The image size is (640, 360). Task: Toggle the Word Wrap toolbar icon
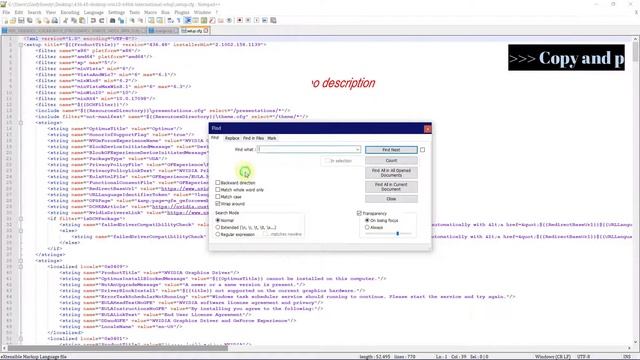tap(170, 20)
